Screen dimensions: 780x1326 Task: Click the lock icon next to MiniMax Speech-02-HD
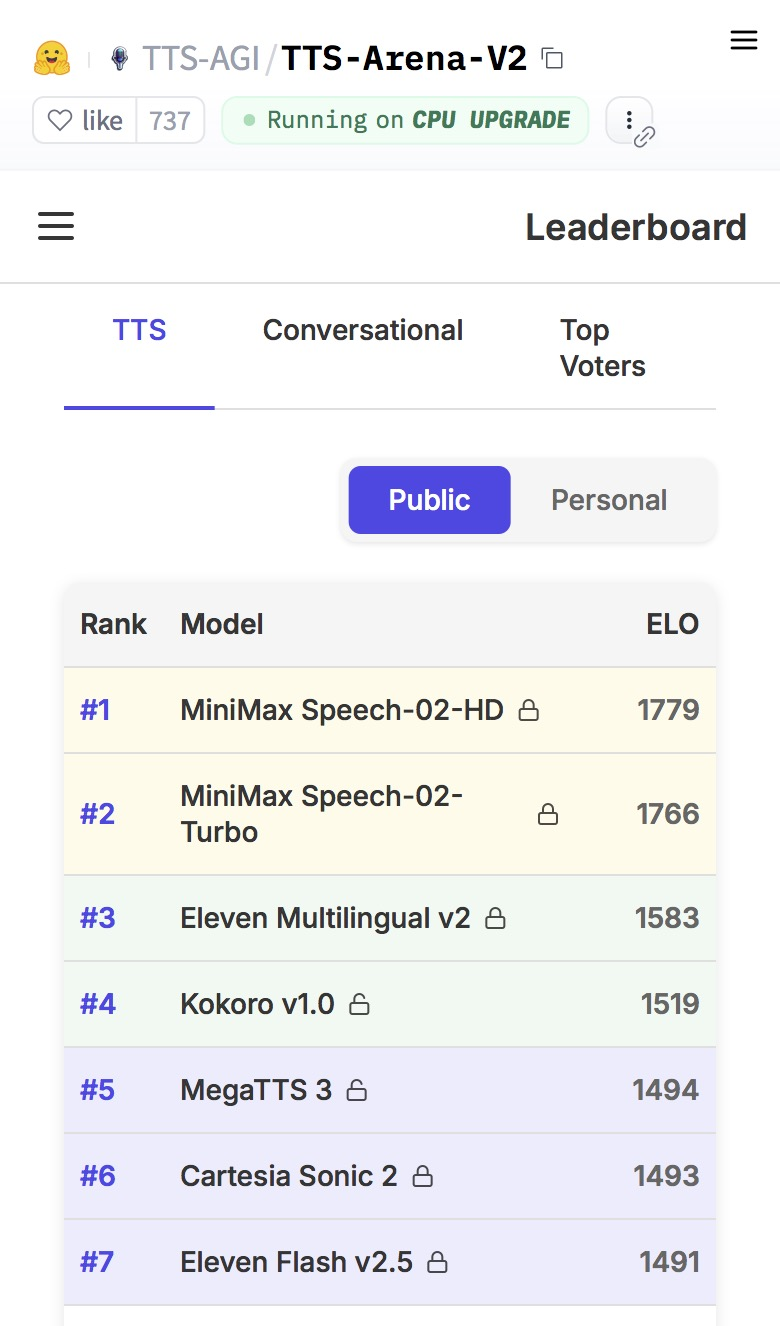[528, 711]
